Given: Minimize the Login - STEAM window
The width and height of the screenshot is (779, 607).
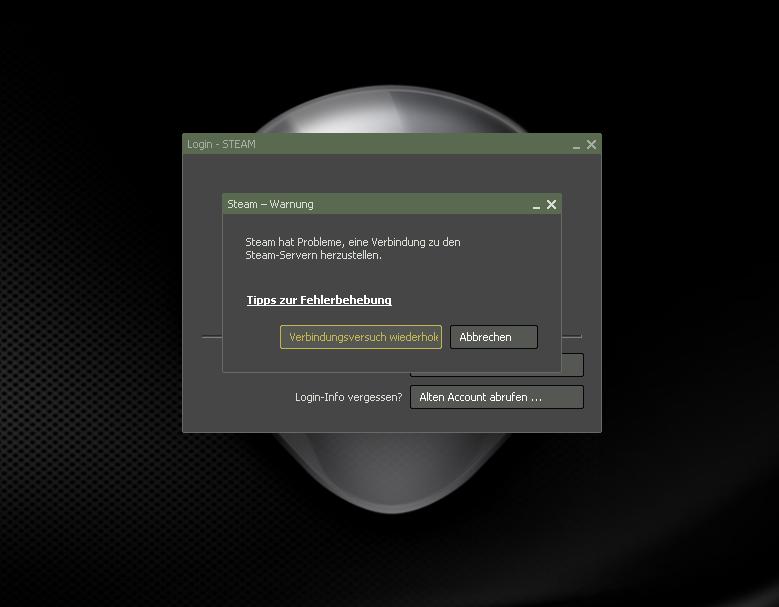Looking at the screenshot, I should click(x=576, y=147).
